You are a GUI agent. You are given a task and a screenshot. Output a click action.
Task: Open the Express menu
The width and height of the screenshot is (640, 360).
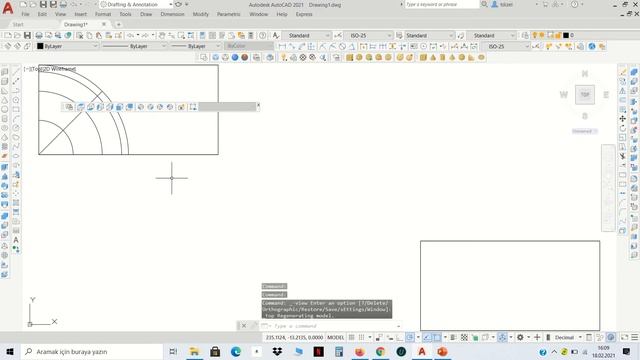coord(304,14)
